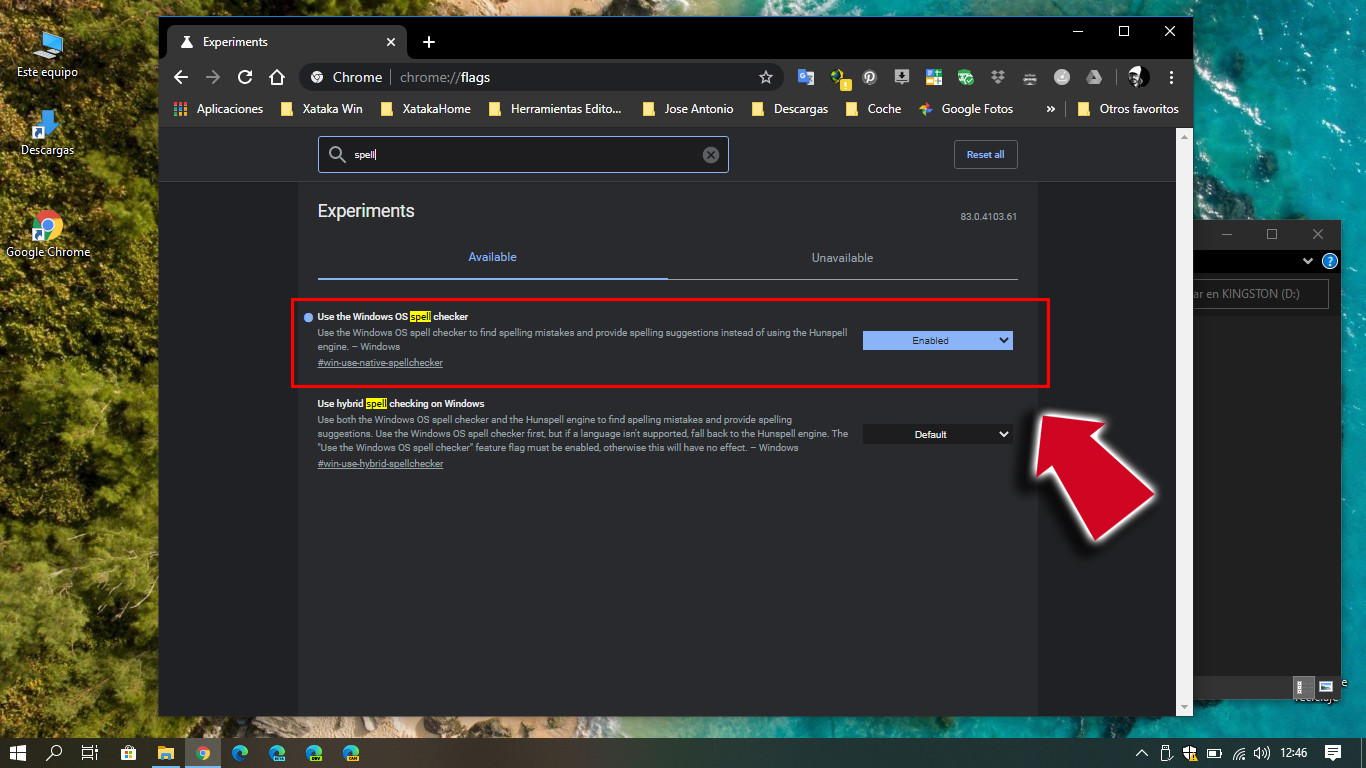Open Chrome's three-dot customization menu
1366x768 pixels.
(x=1171, y=77)
